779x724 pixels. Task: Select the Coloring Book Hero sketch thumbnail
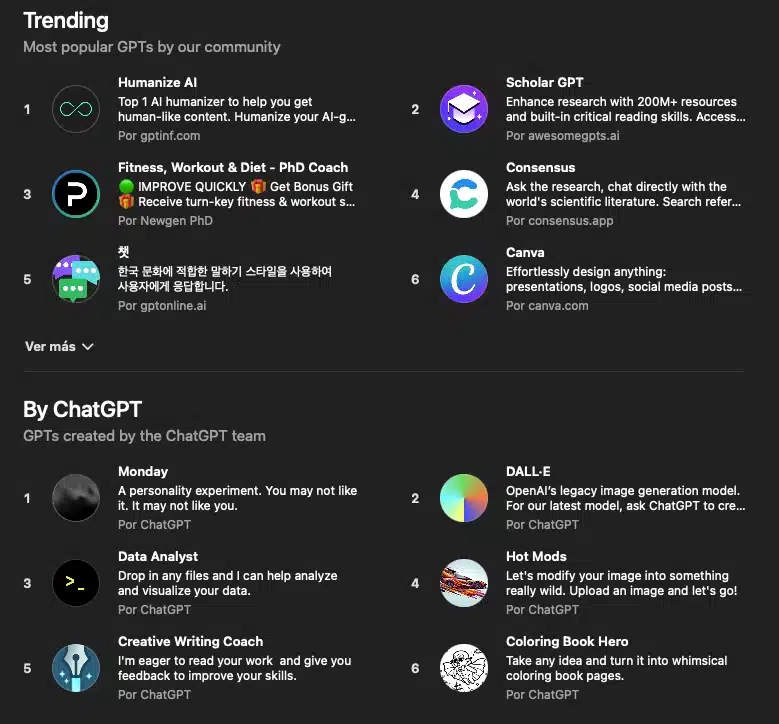click(x=464, y=668)
